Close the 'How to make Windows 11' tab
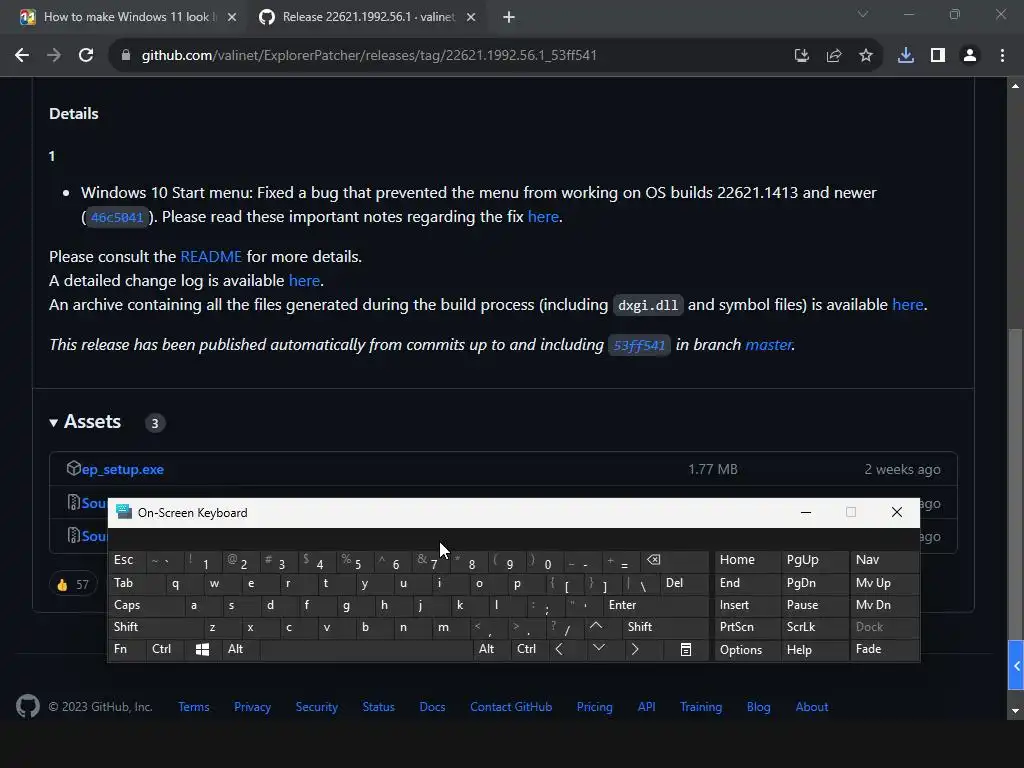This screenshot has width=1024, height=768. (x=232, y=17)
